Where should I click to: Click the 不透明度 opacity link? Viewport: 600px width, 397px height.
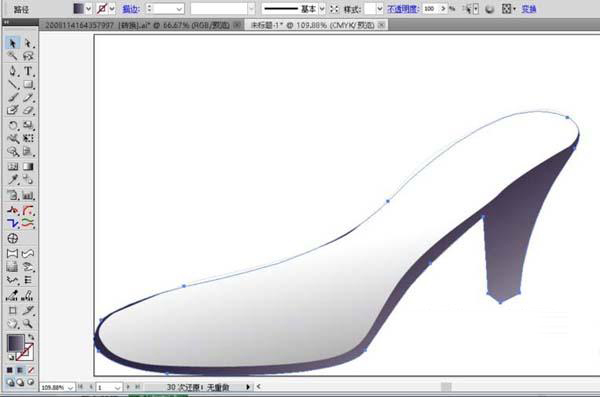(x=402, y=9)
